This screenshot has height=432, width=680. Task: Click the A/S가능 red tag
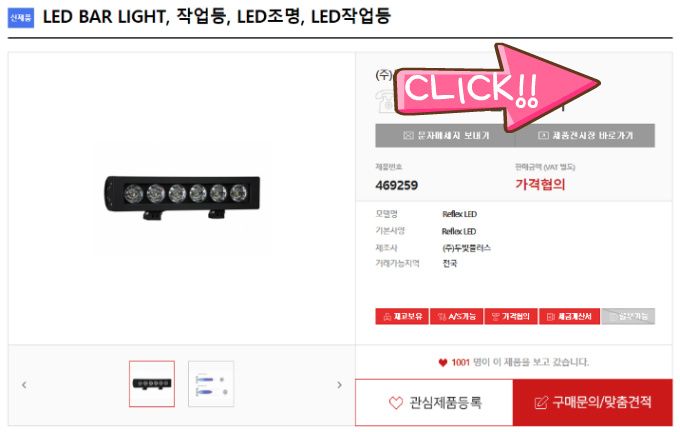(456, 317)
